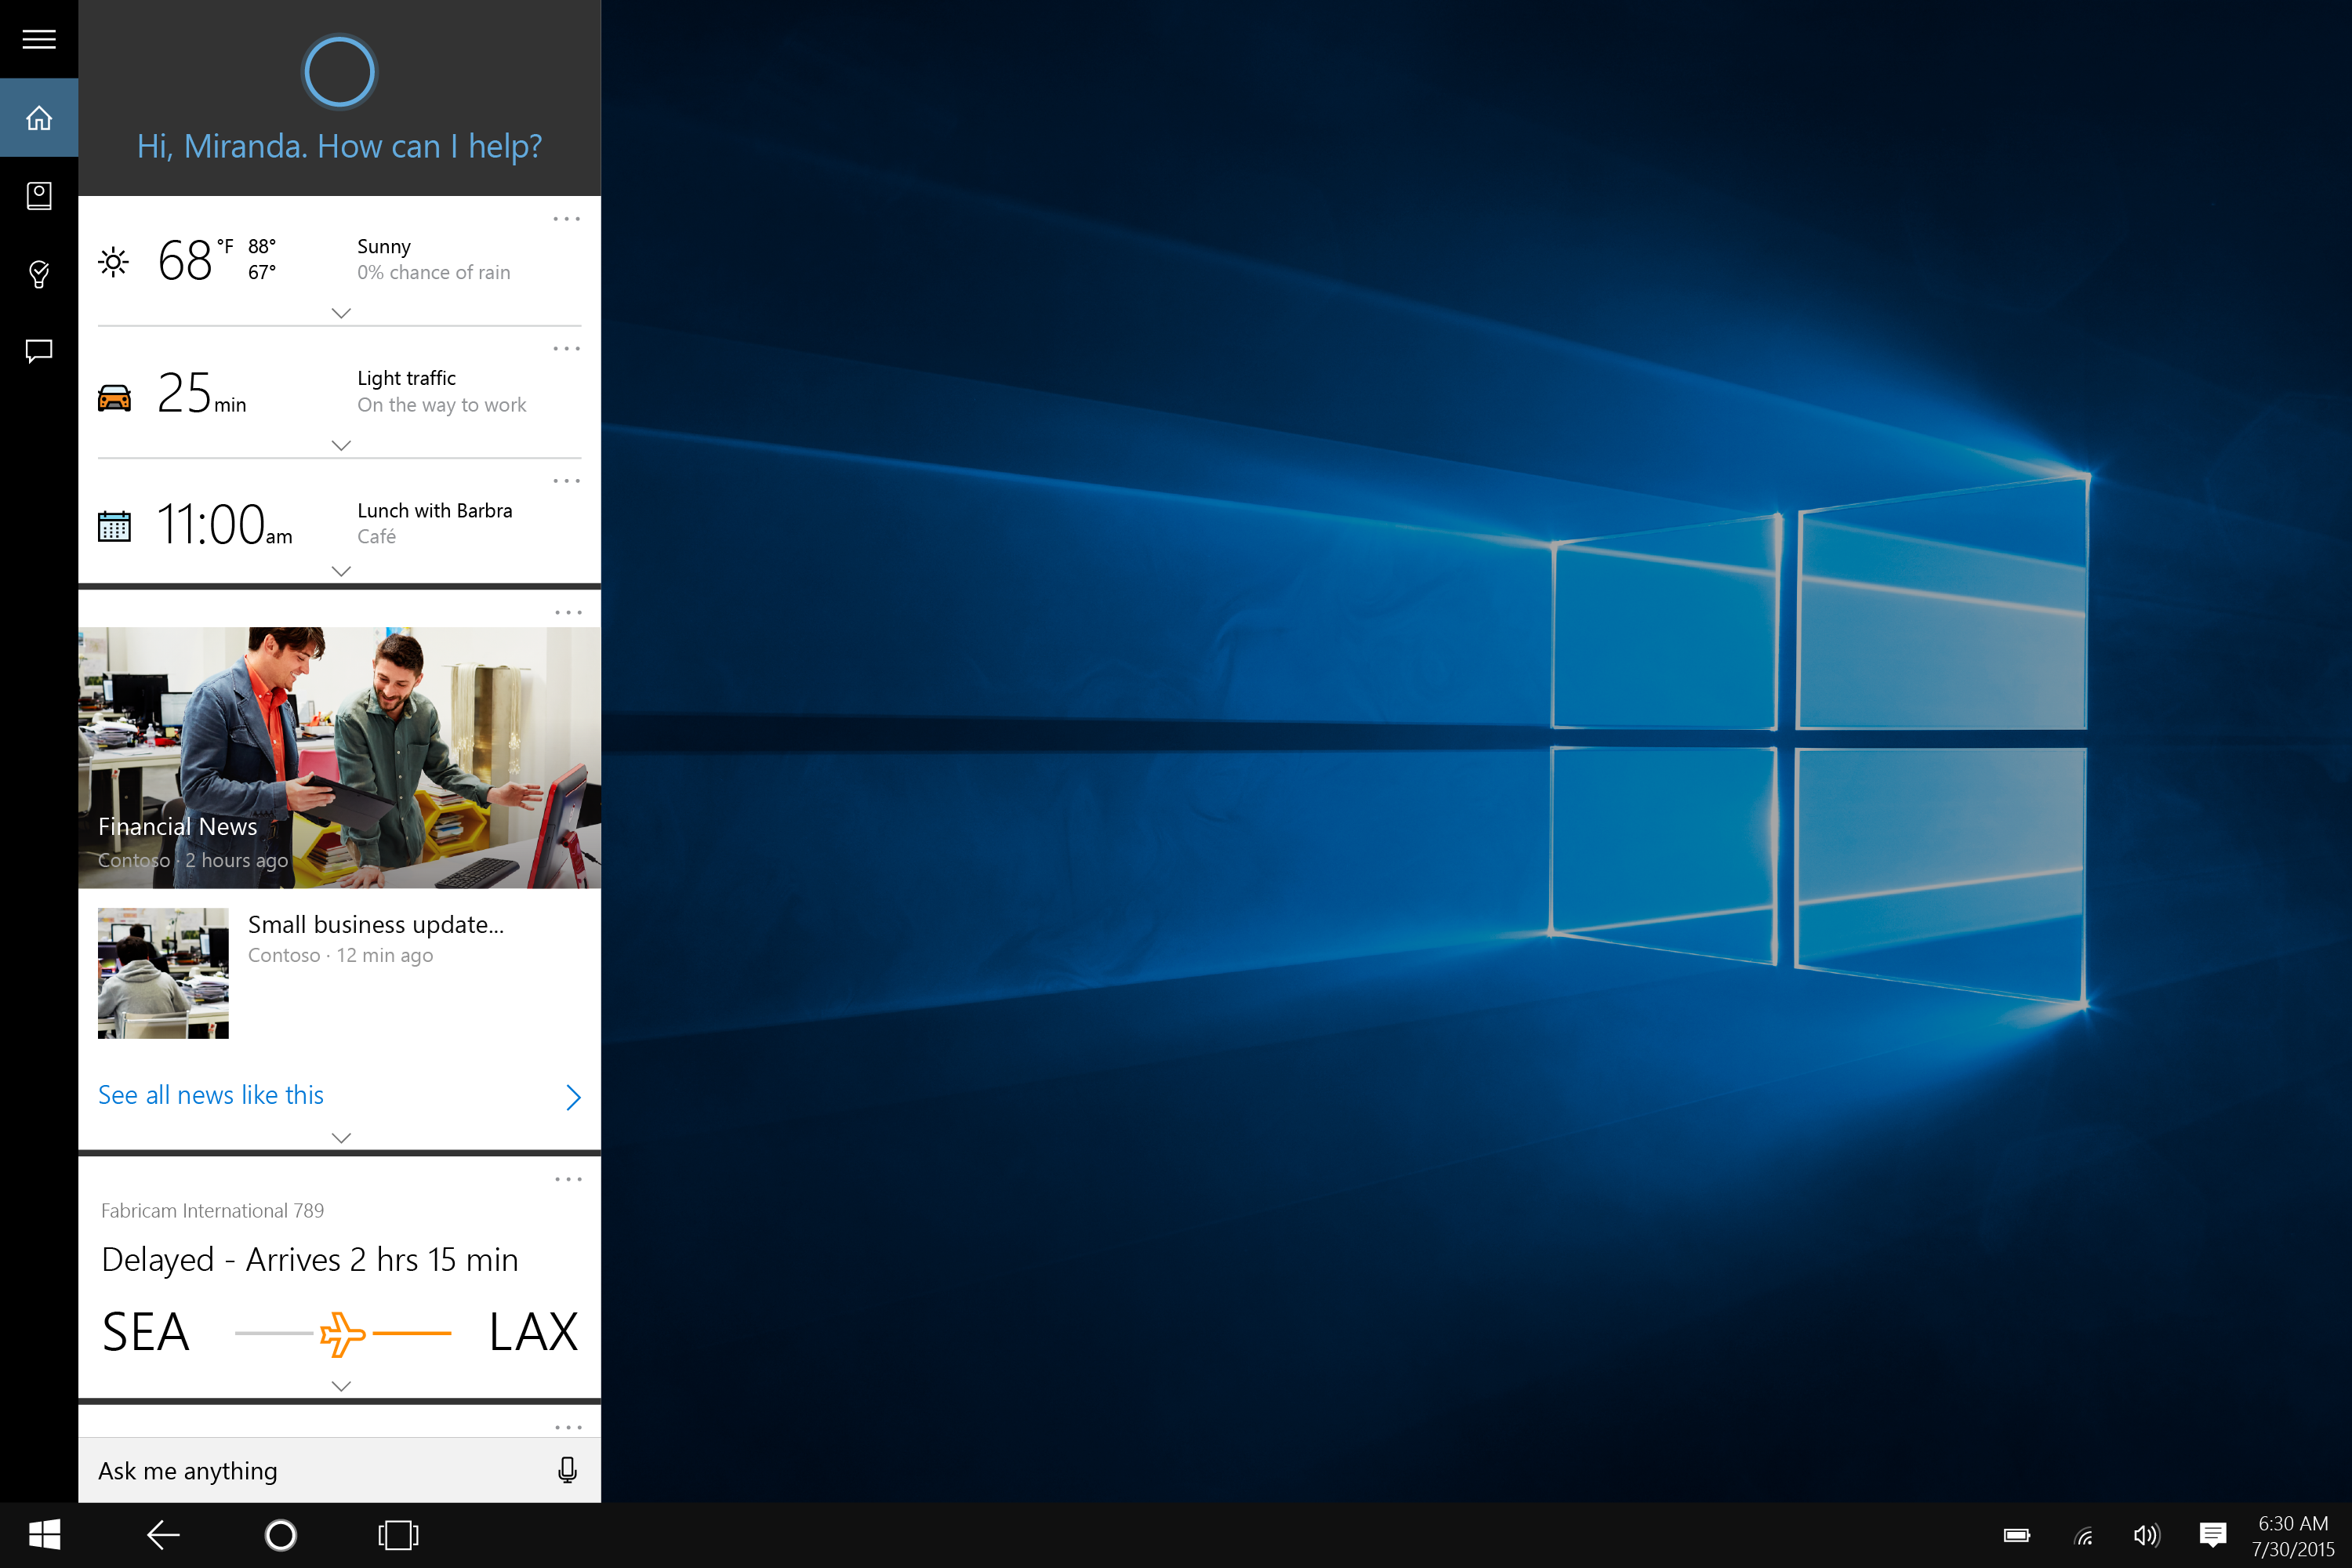This screenshot has width=2352, height=1568.
Task: Open the weather card's options menu
Action: (566, 218)
